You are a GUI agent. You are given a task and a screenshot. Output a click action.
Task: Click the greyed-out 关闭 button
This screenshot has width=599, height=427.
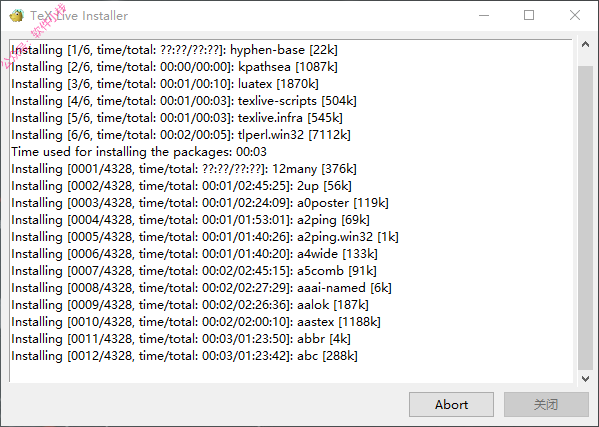coord(546,404)
